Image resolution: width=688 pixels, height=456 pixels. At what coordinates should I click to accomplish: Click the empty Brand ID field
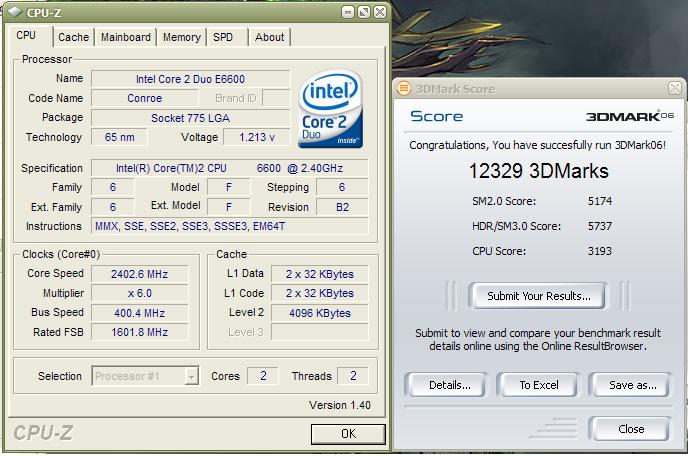pyautogui.click(x=276, y=98)
